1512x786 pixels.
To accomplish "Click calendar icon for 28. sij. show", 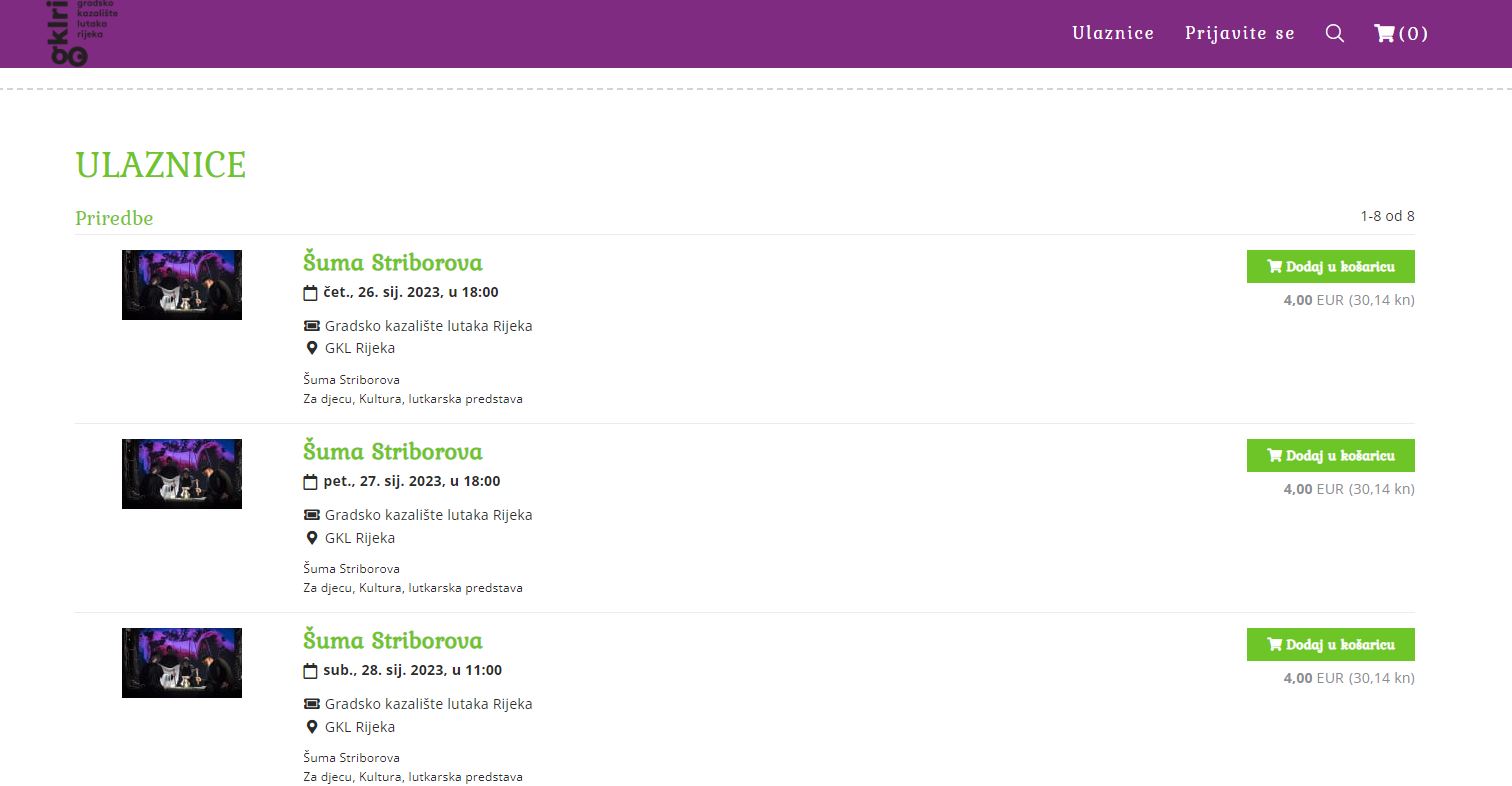I will pyautogui.click(x=310, y=671).
